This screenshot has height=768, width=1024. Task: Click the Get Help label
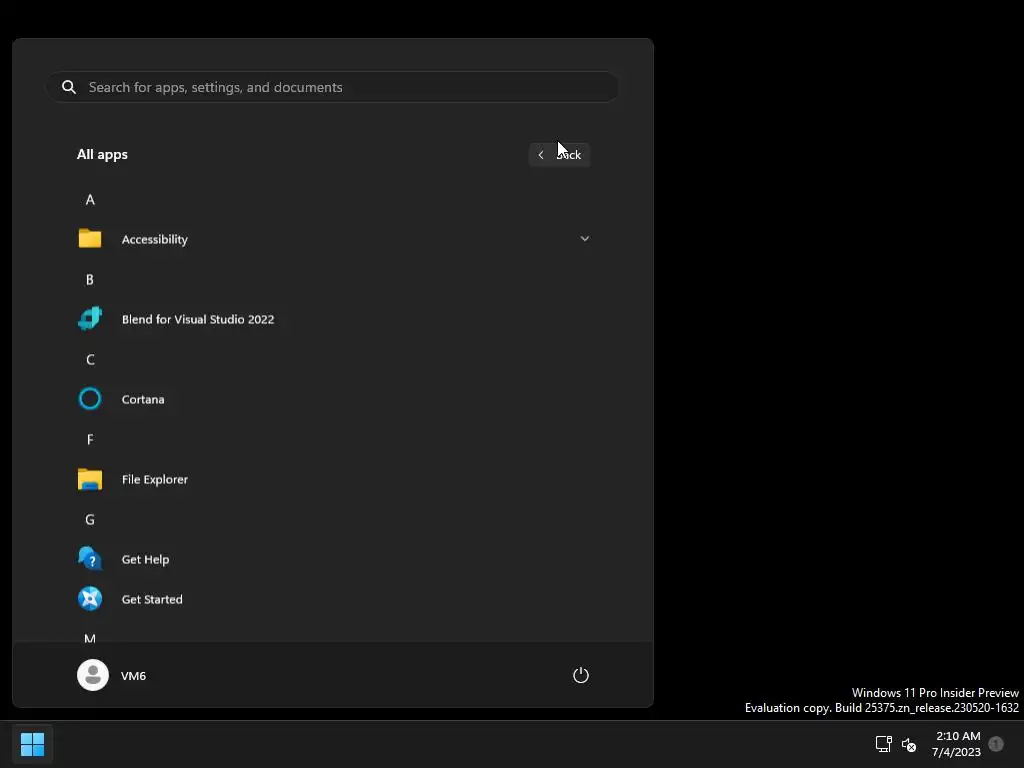pyautogui.click(x=145, y=559)
